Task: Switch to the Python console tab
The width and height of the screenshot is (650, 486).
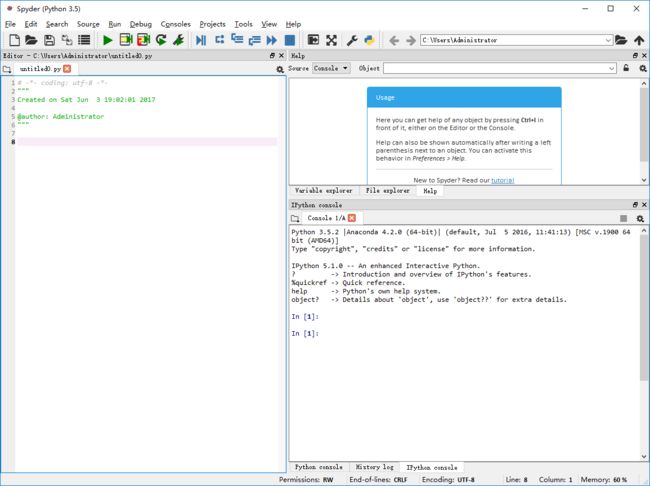Action: click(x=318, y=467)
